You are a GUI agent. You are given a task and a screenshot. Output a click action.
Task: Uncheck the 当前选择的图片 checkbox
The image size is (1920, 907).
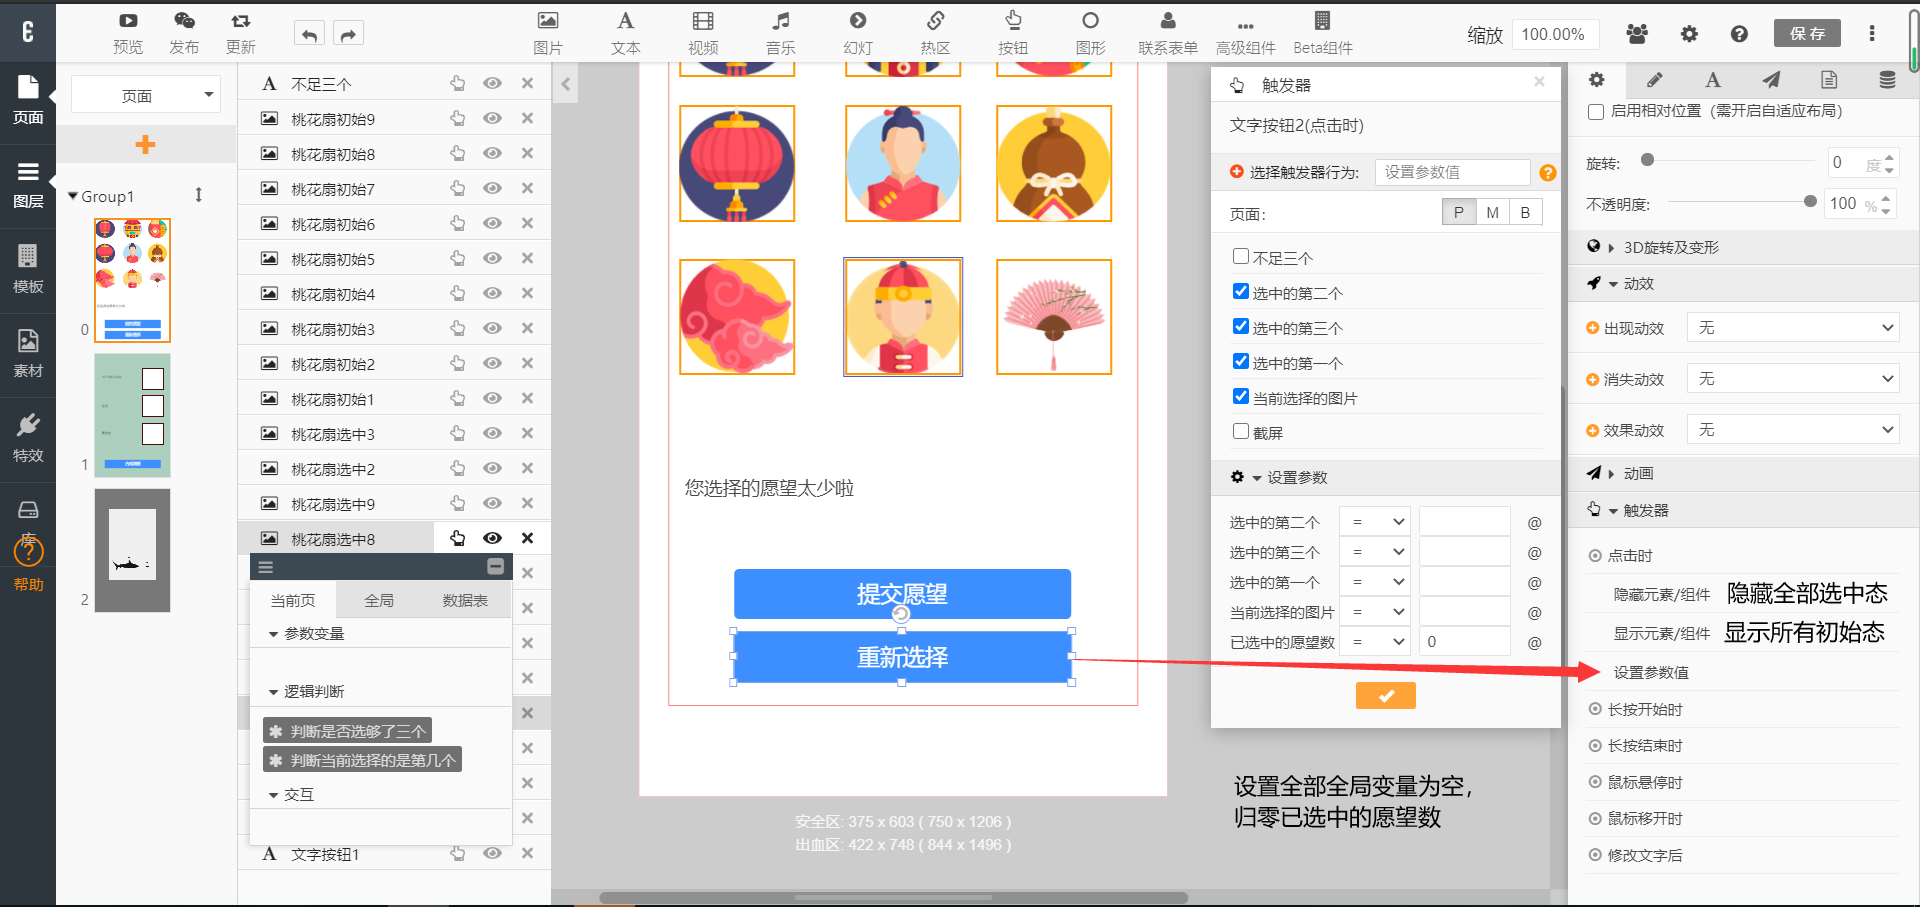coord(1241,397)
